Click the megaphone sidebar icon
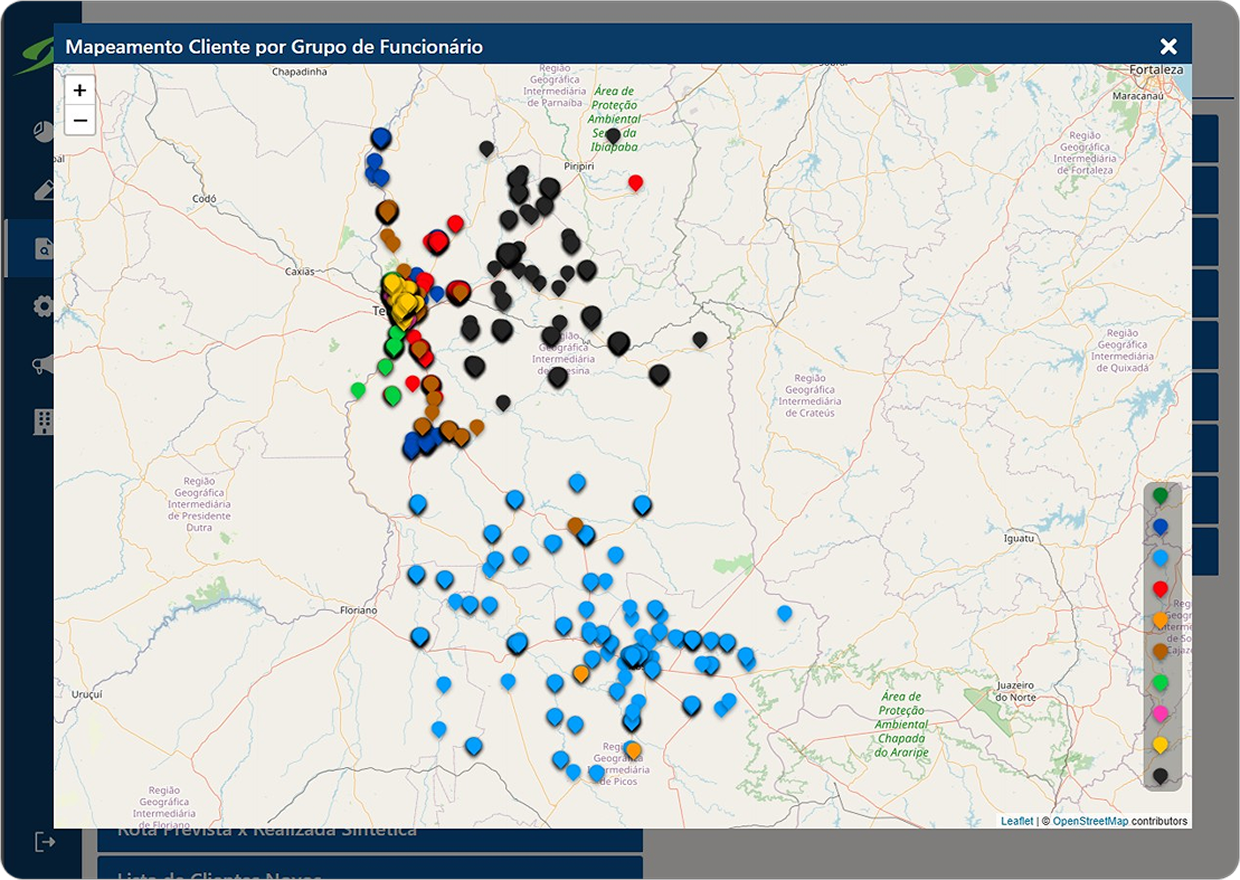 [x=43, y=365]
